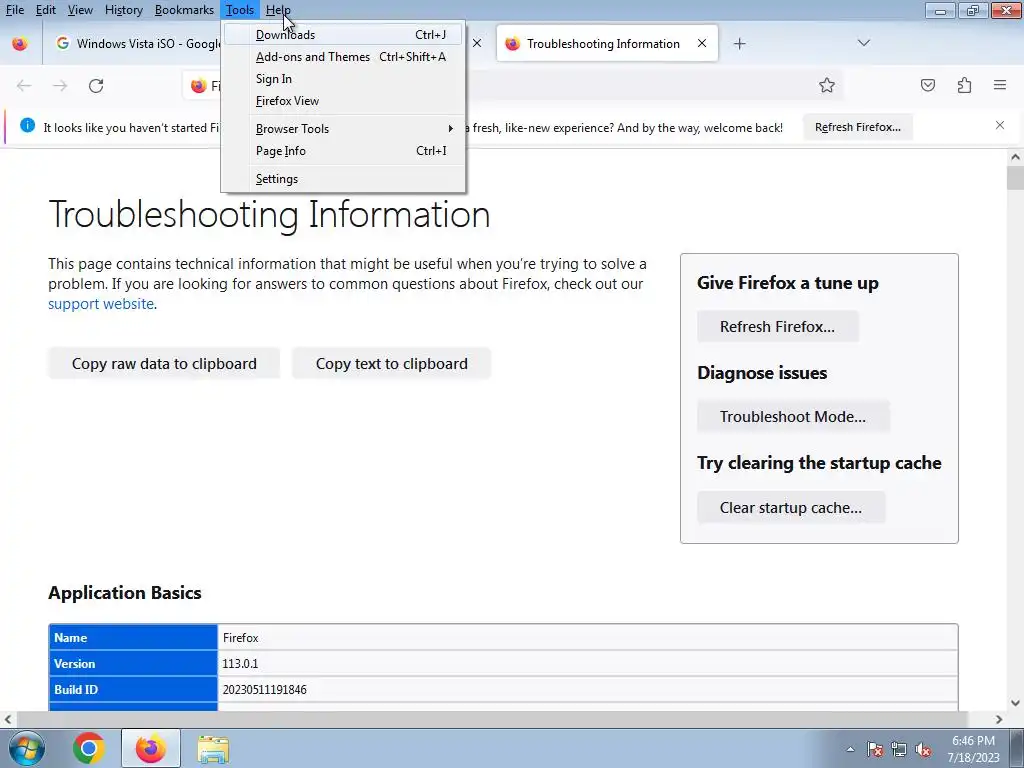Click the Build ID value 20230511191846
The height and width of the screenshot is (768, 1024).
264,690
